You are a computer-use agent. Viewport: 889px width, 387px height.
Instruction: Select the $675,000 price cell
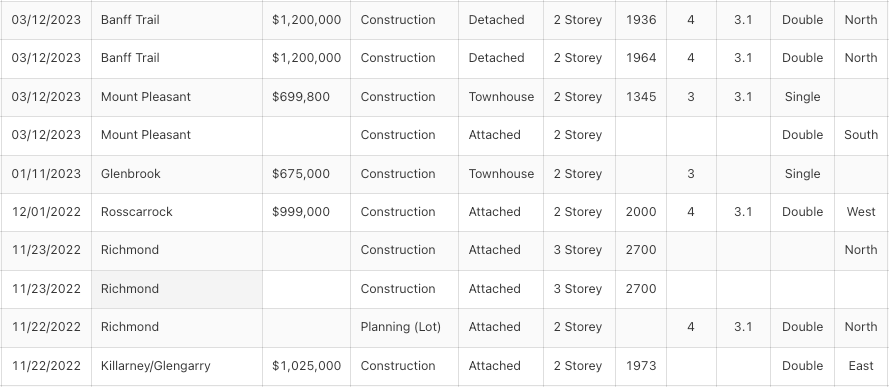pyautogui.click(x=306, y=174)
